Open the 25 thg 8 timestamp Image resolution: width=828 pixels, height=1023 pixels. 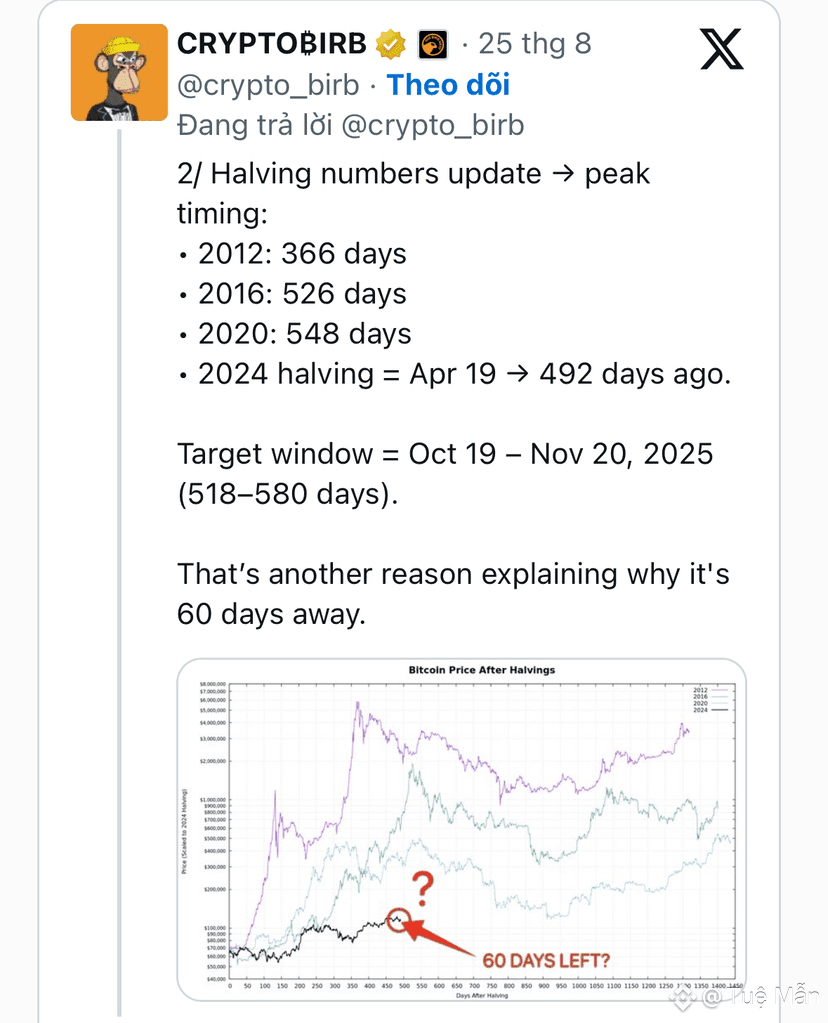tap(535, 44)
